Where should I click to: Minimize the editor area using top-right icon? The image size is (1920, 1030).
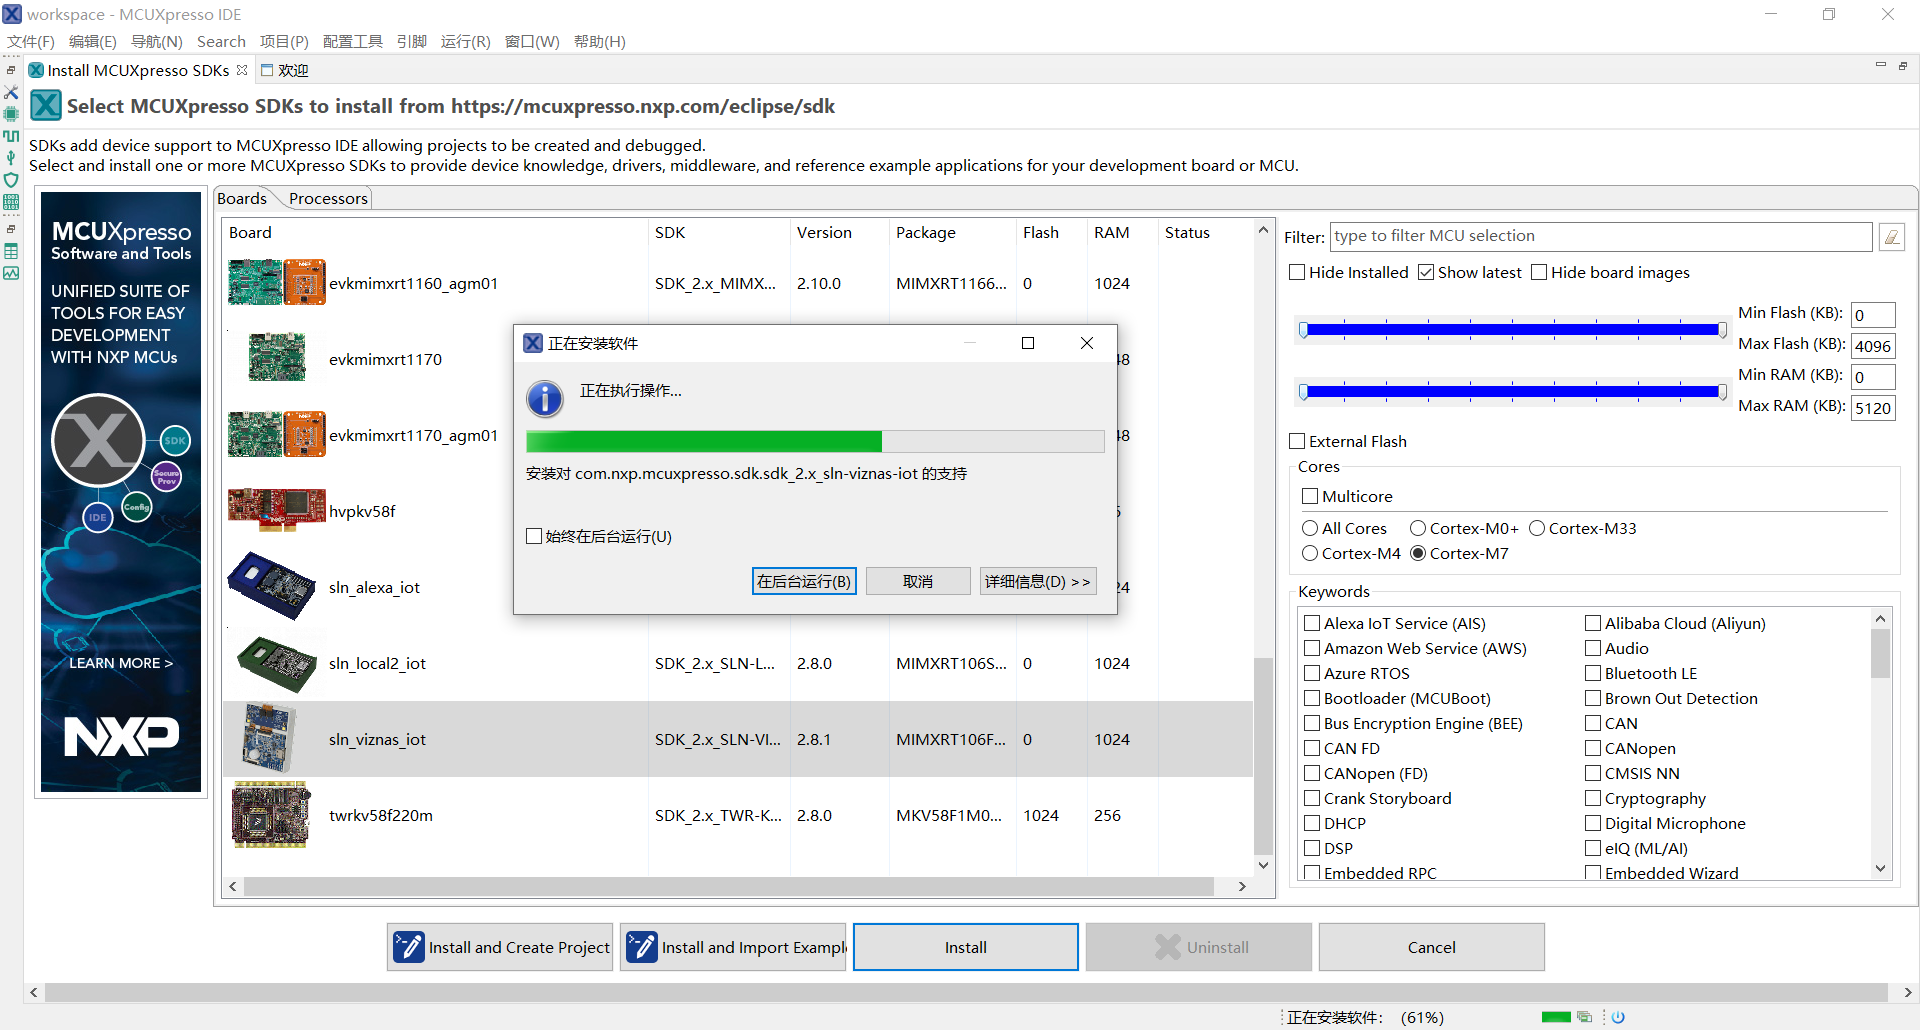pos(1880,65)
